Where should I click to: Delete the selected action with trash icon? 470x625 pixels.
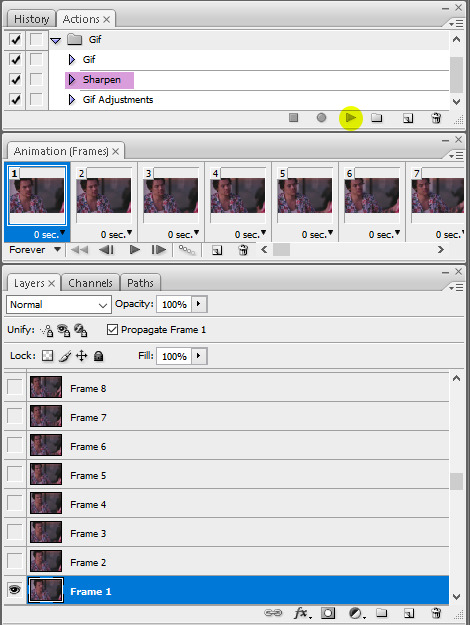pos(437,118)
